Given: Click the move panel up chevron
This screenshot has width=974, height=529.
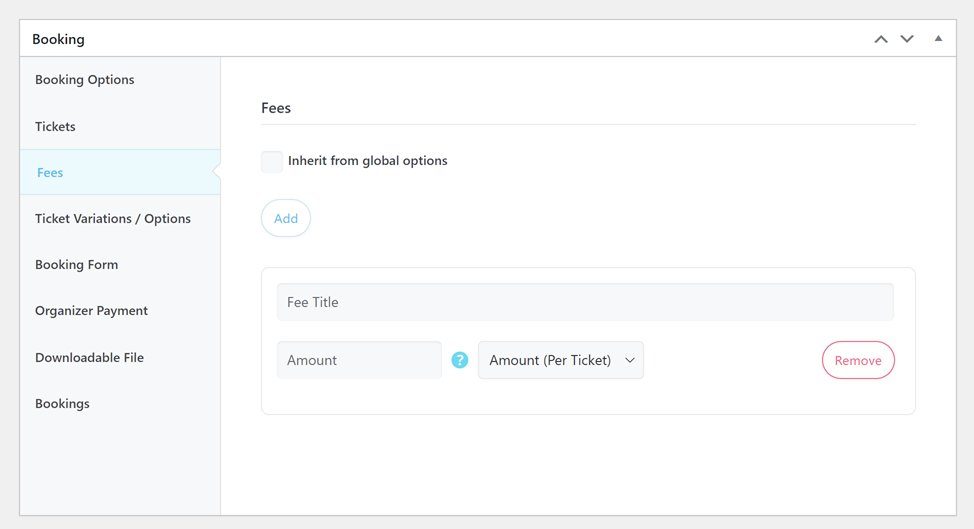Looking at the screenshot, I should point(880,39).
